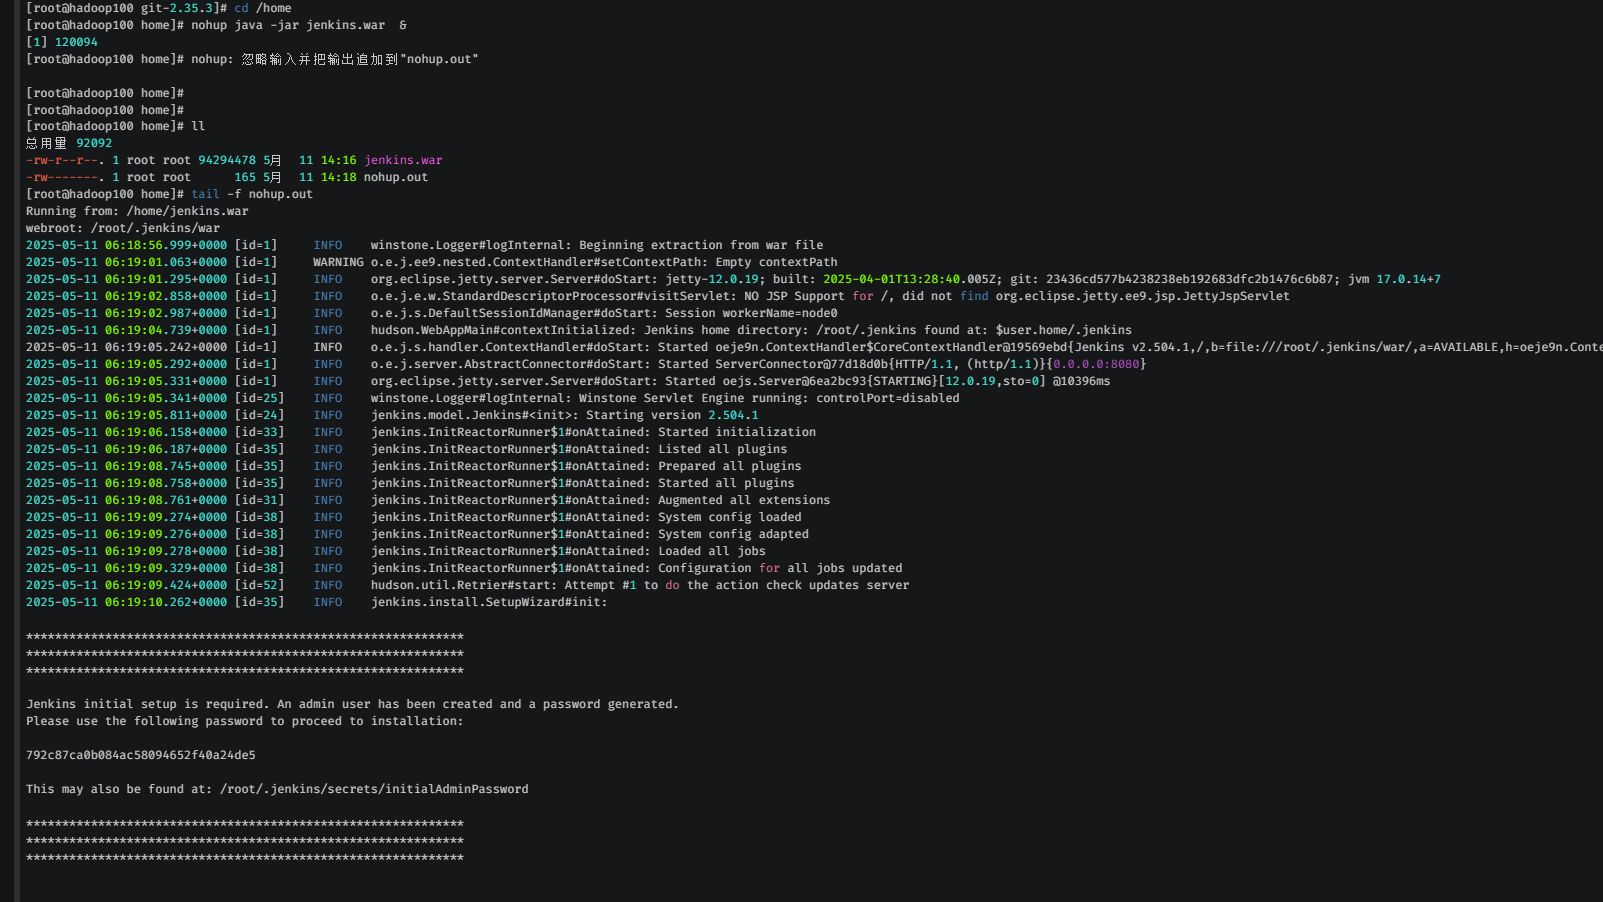Click the [id=25] thread identifier
Image resolution: width=1603 pixels, height=902 pixels.
(259, 398)
